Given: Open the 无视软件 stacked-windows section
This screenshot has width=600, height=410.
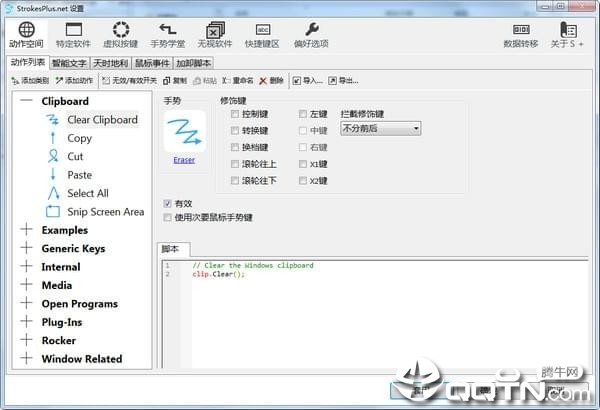Looking at the screenshot, I should [x=215, y=35].
